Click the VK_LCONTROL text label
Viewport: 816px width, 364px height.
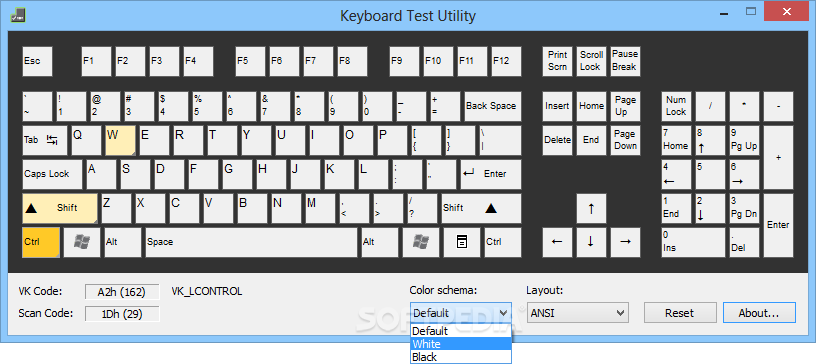(x=207, y=292)
